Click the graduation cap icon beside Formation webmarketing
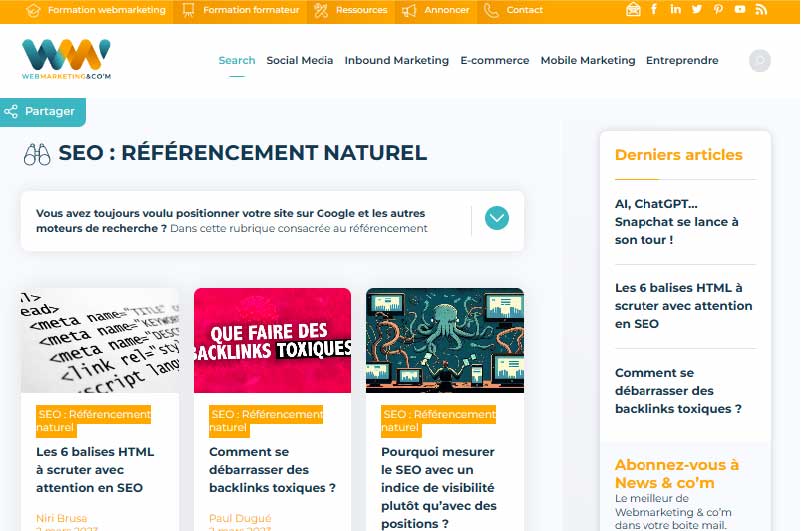This screenshot has height=531, width=801. coord(33,10)
